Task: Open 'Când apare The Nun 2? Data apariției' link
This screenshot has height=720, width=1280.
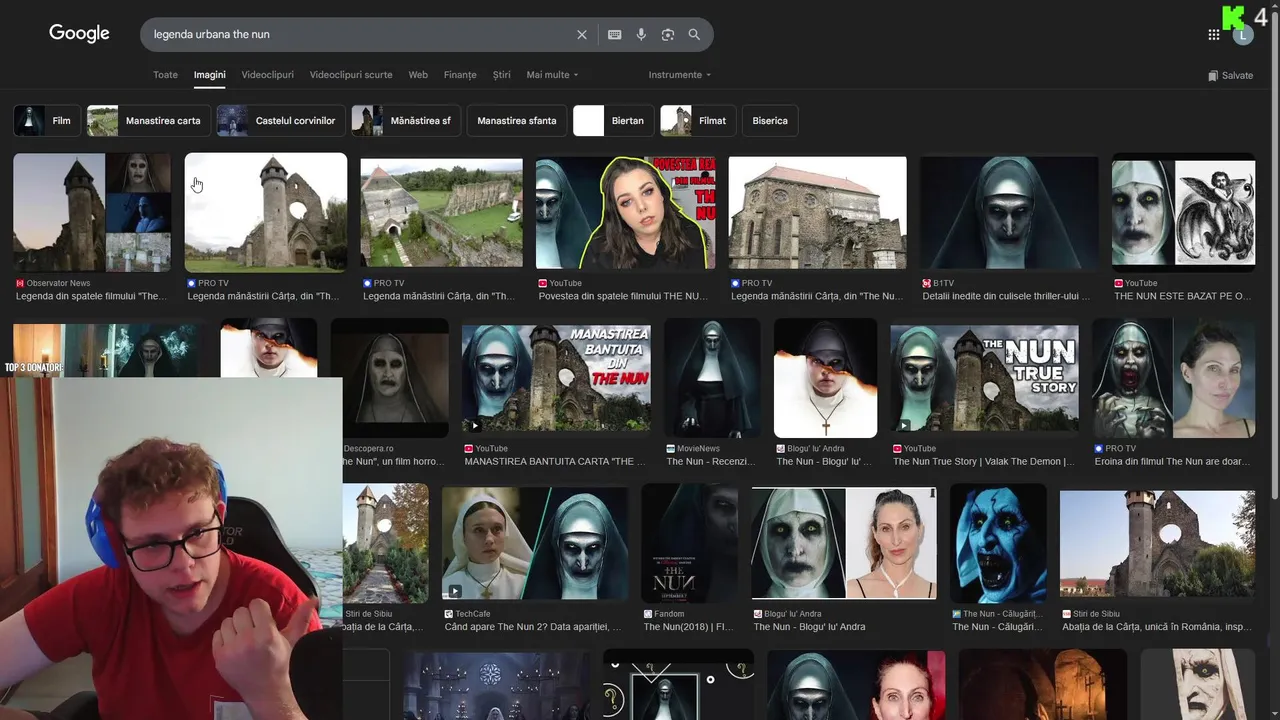Action: [x=533, y=627]
